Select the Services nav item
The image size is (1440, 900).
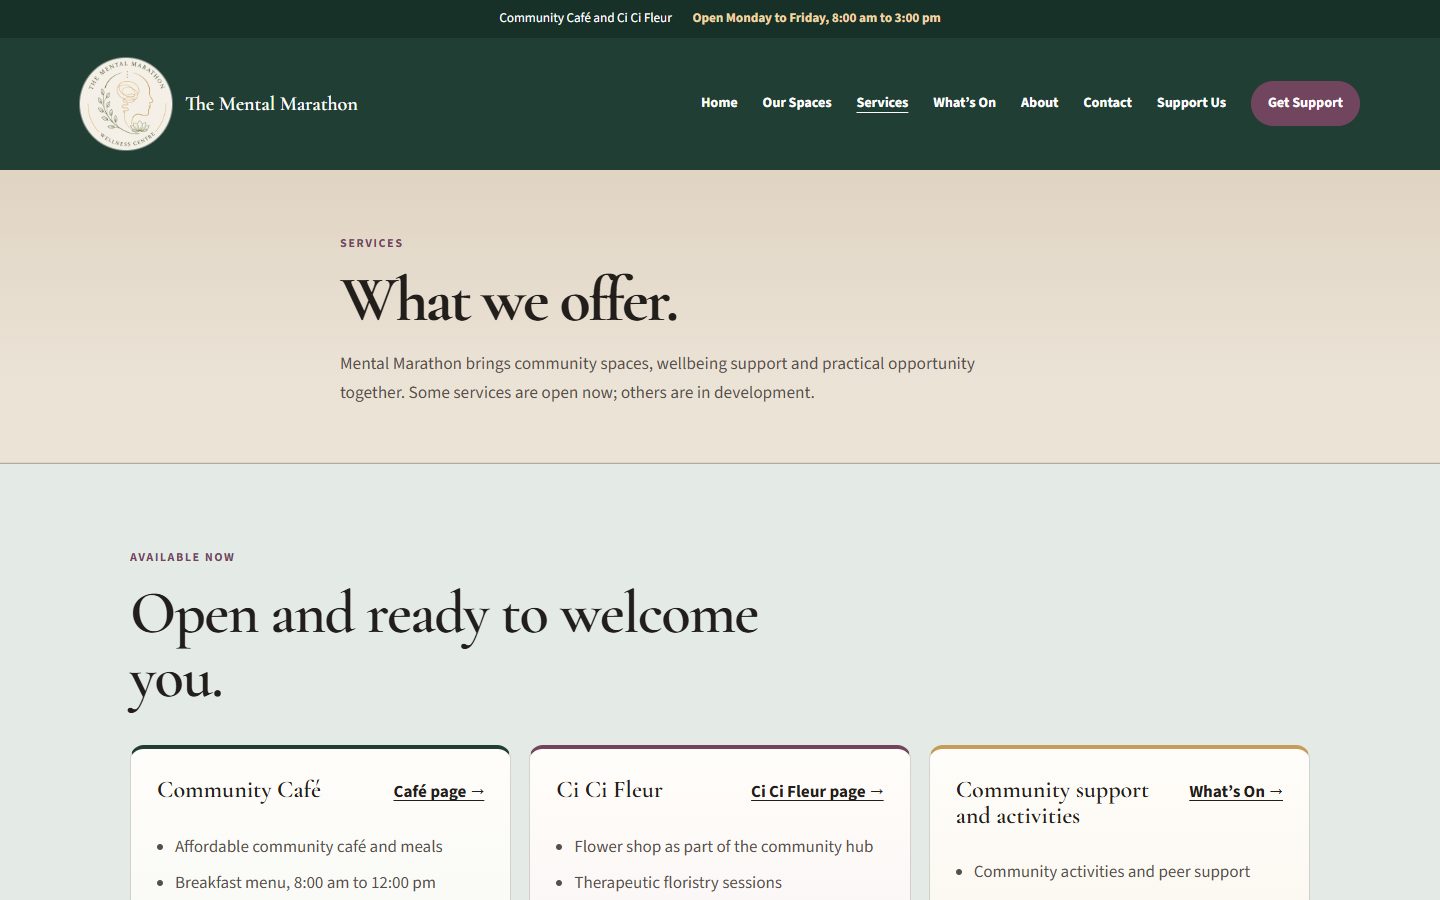(882, 103)
